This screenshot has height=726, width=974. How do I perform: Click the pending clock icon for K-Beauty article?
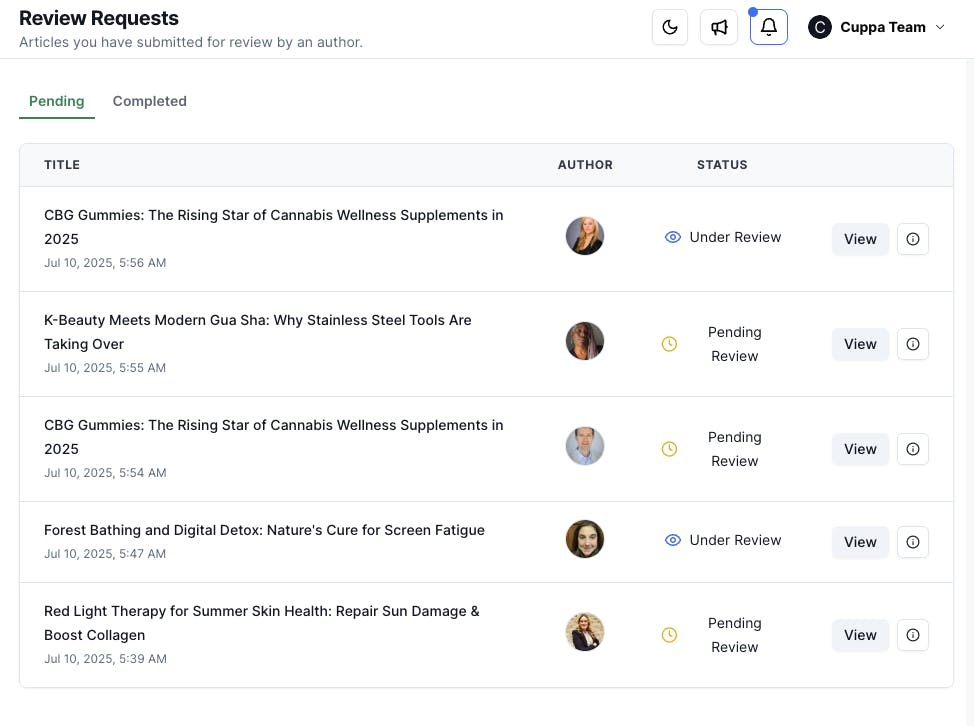(x=670, y=344)
